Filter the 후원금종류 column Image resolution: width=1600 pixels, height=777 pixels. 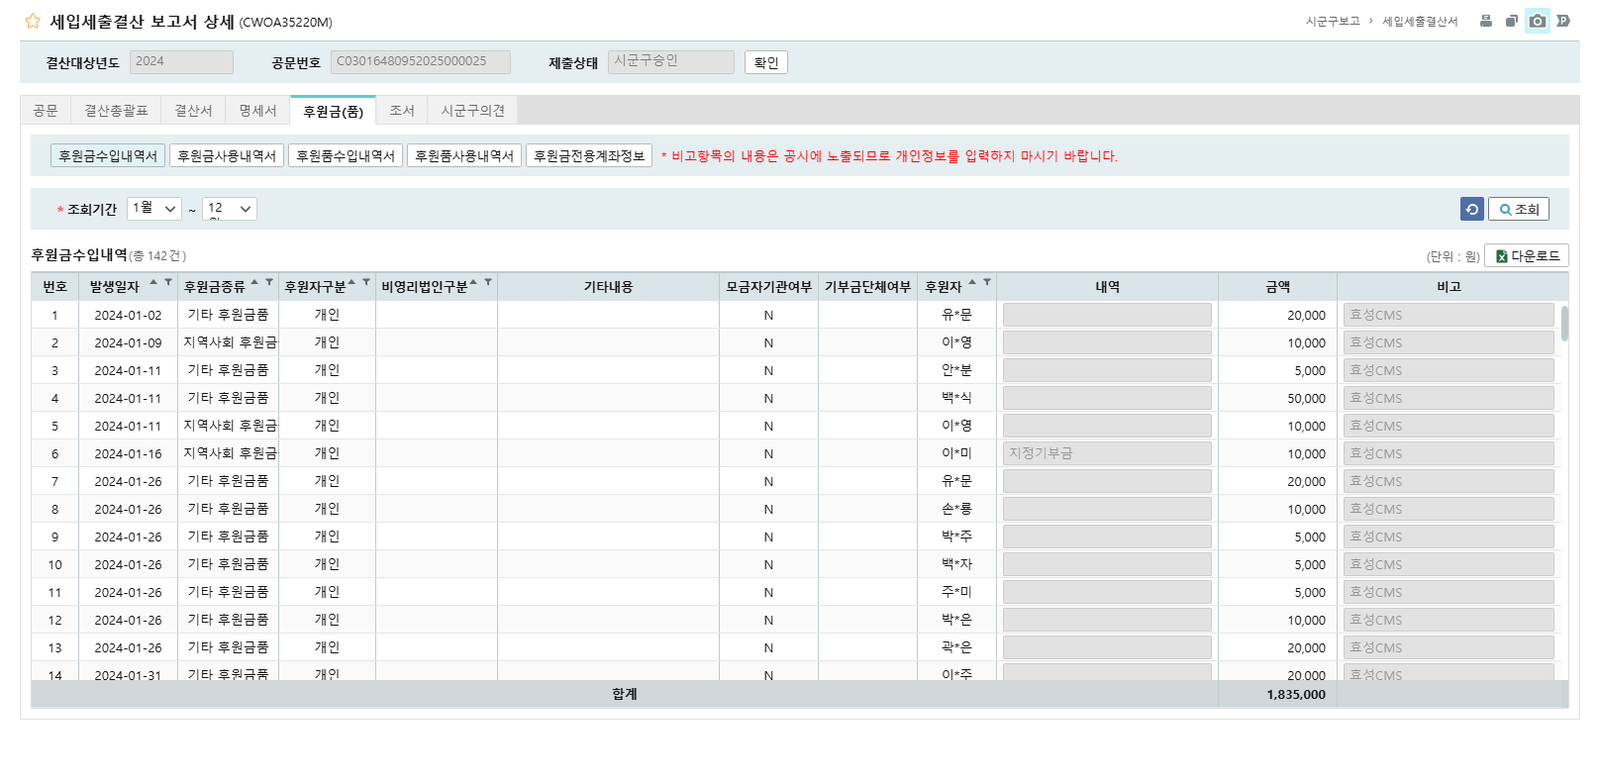pyautogui.click(x=269, y=283)
